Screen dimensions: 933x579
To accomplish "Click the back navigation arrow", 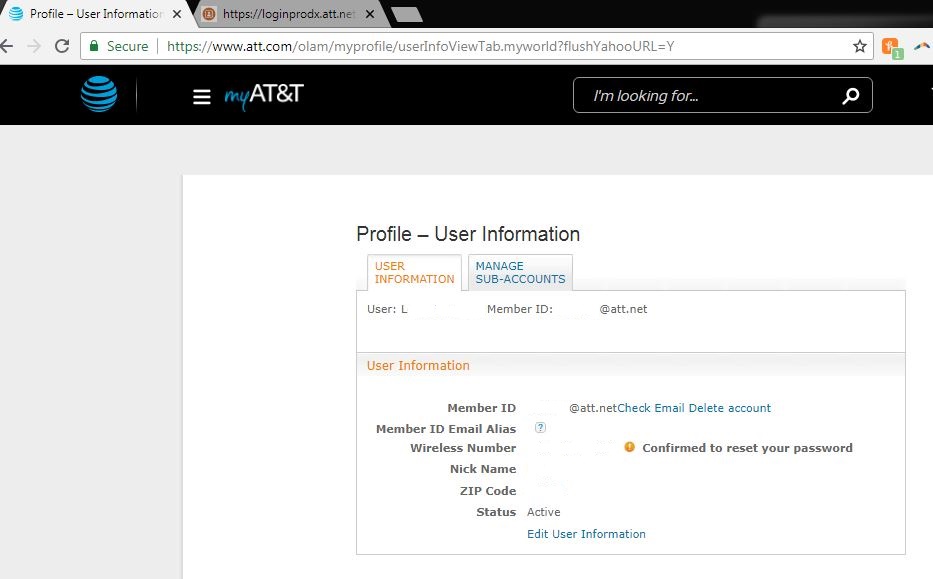I will 10,46.
